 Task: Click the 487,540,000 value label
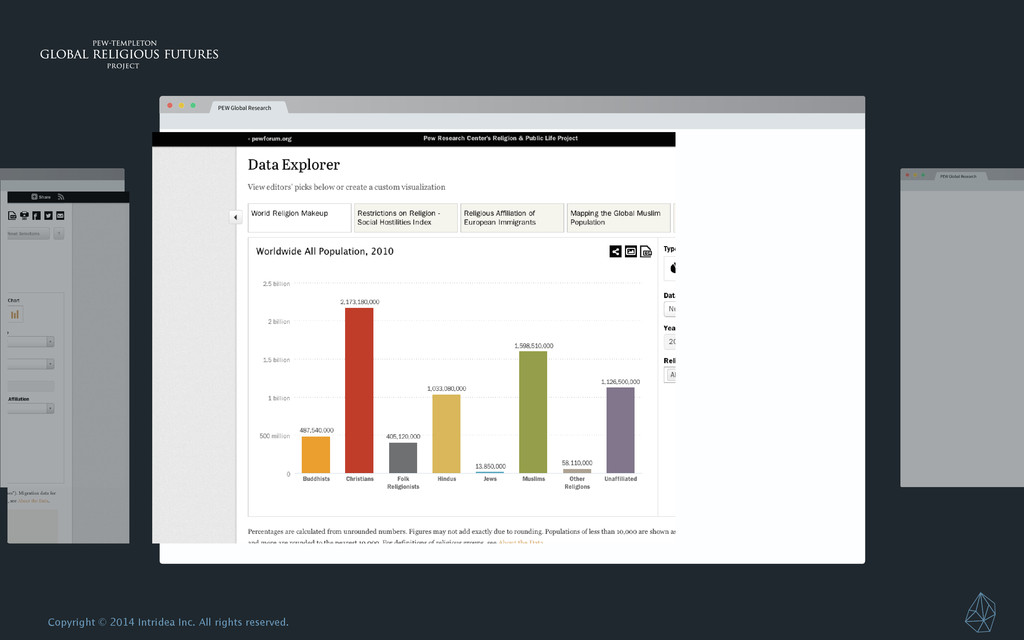pos(316,430)
